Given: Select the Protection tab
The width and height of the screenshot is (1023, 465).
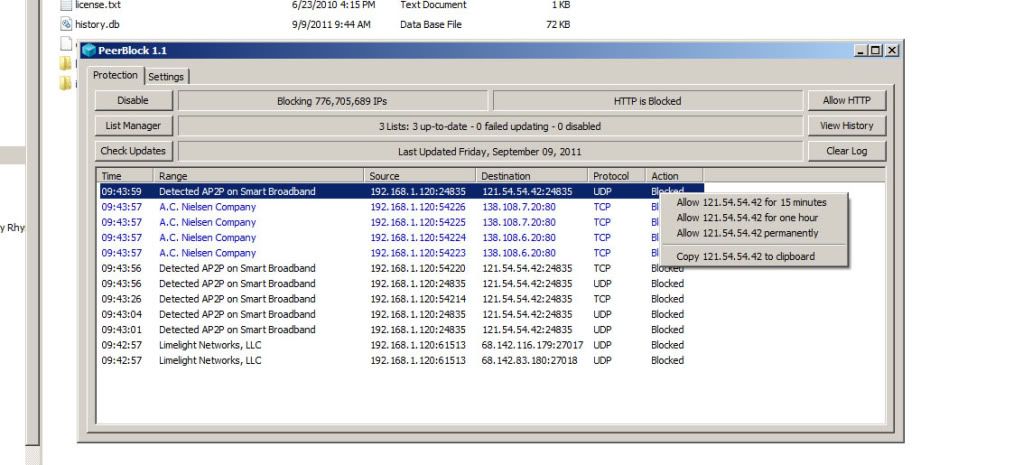Looking at the screenshot, I should click(x=115, y=75).
